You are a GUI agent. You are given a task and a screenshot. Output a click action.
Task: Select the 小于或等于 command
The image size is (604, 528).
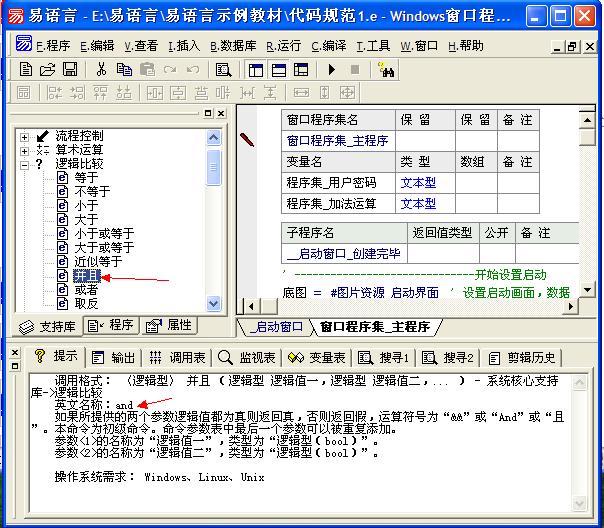(x=104, y=234)
